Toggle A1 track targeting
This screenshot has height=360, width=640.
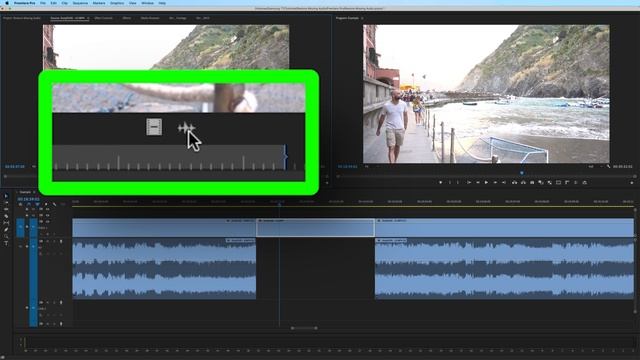(x=33, y=269)
